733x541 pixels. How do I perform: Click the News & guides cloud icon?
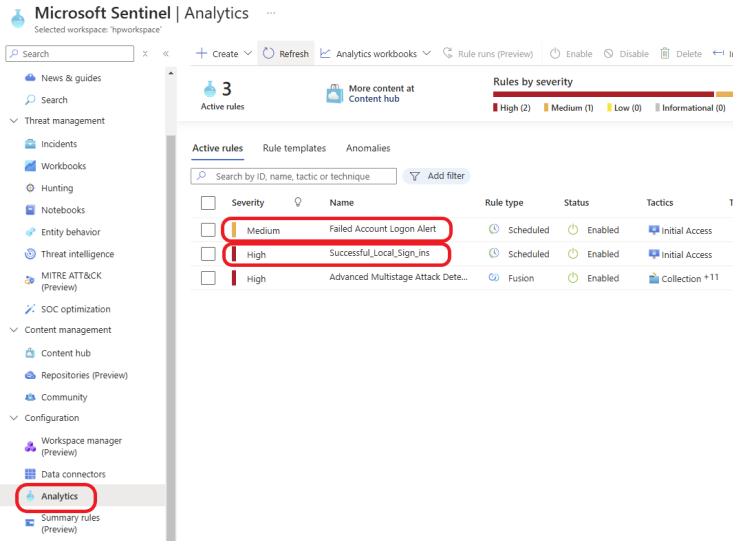(x=30, y=78)
